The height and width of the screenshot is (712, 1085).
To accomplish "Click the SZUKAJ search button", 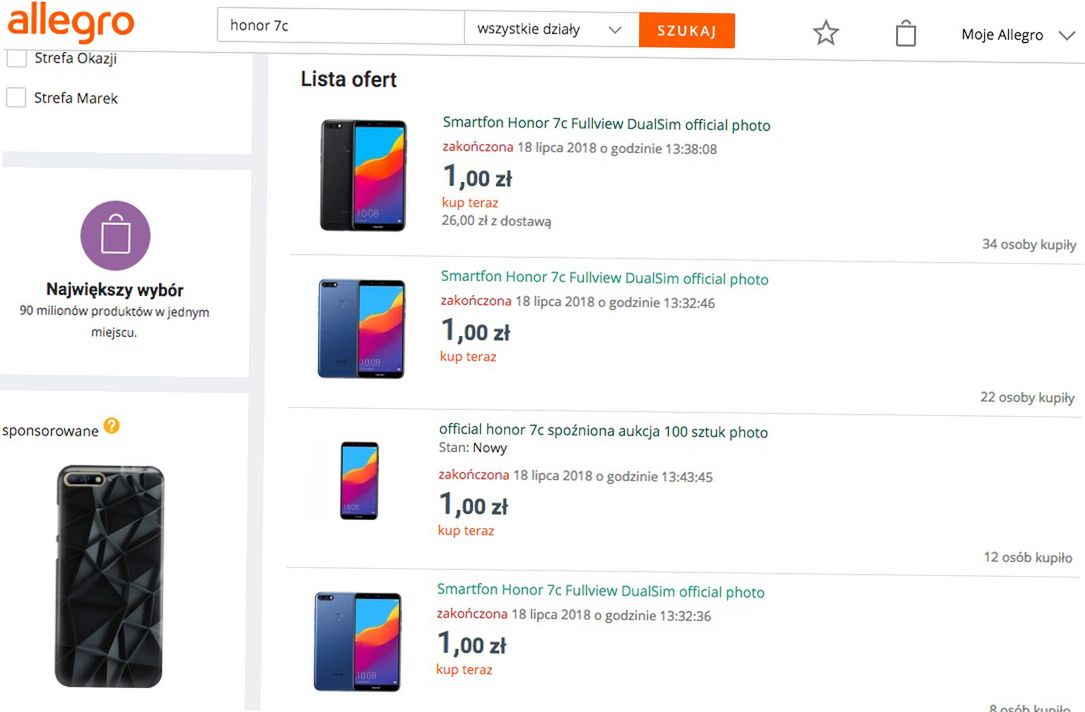I will pos(686,30).
